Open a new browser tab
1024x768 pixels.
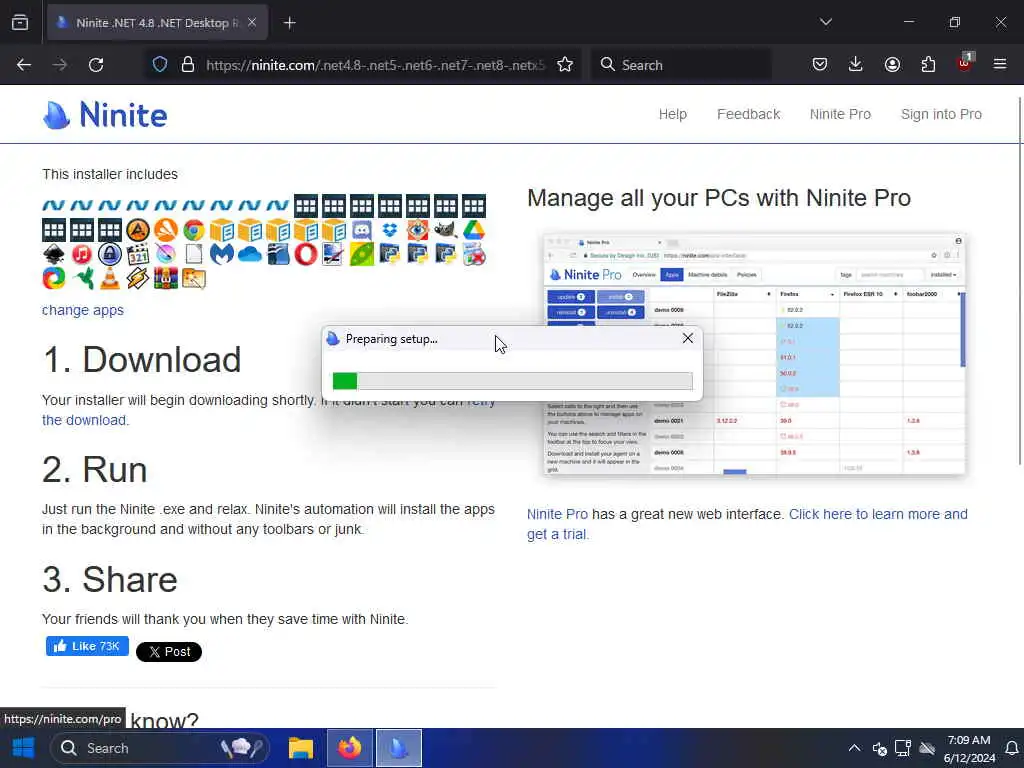point(289,23)
